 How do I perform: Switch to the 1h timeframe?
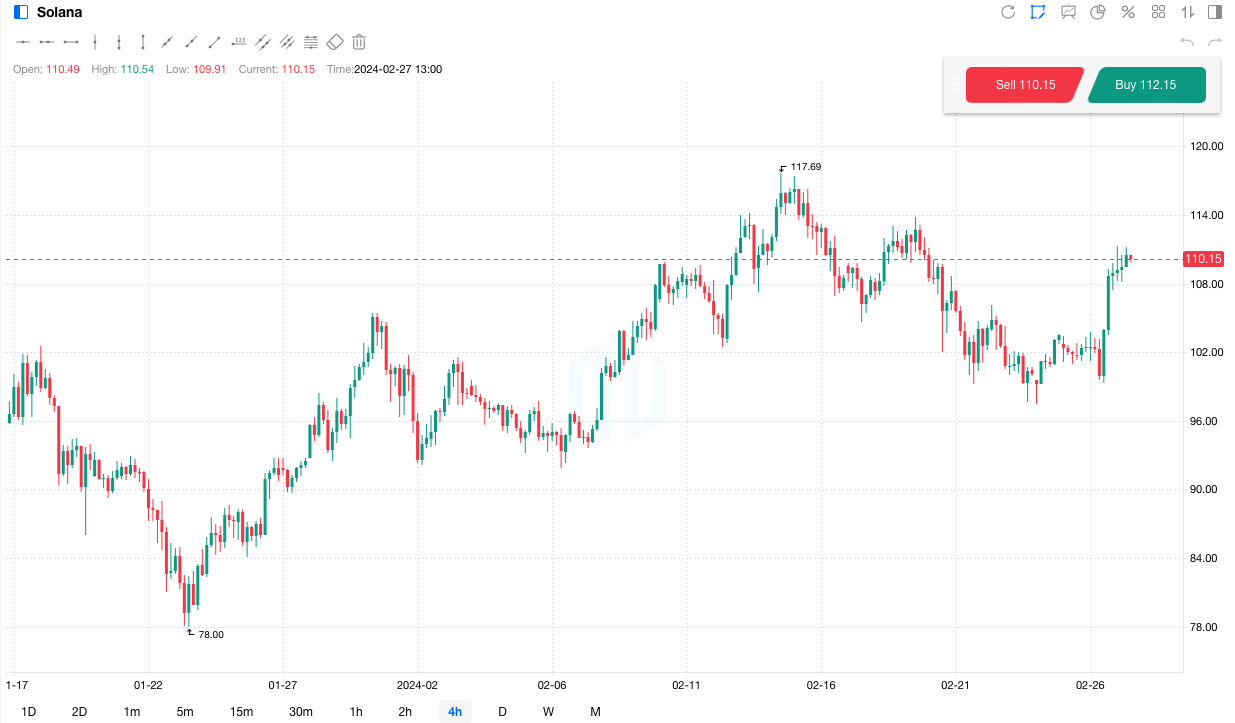point(356,712)
